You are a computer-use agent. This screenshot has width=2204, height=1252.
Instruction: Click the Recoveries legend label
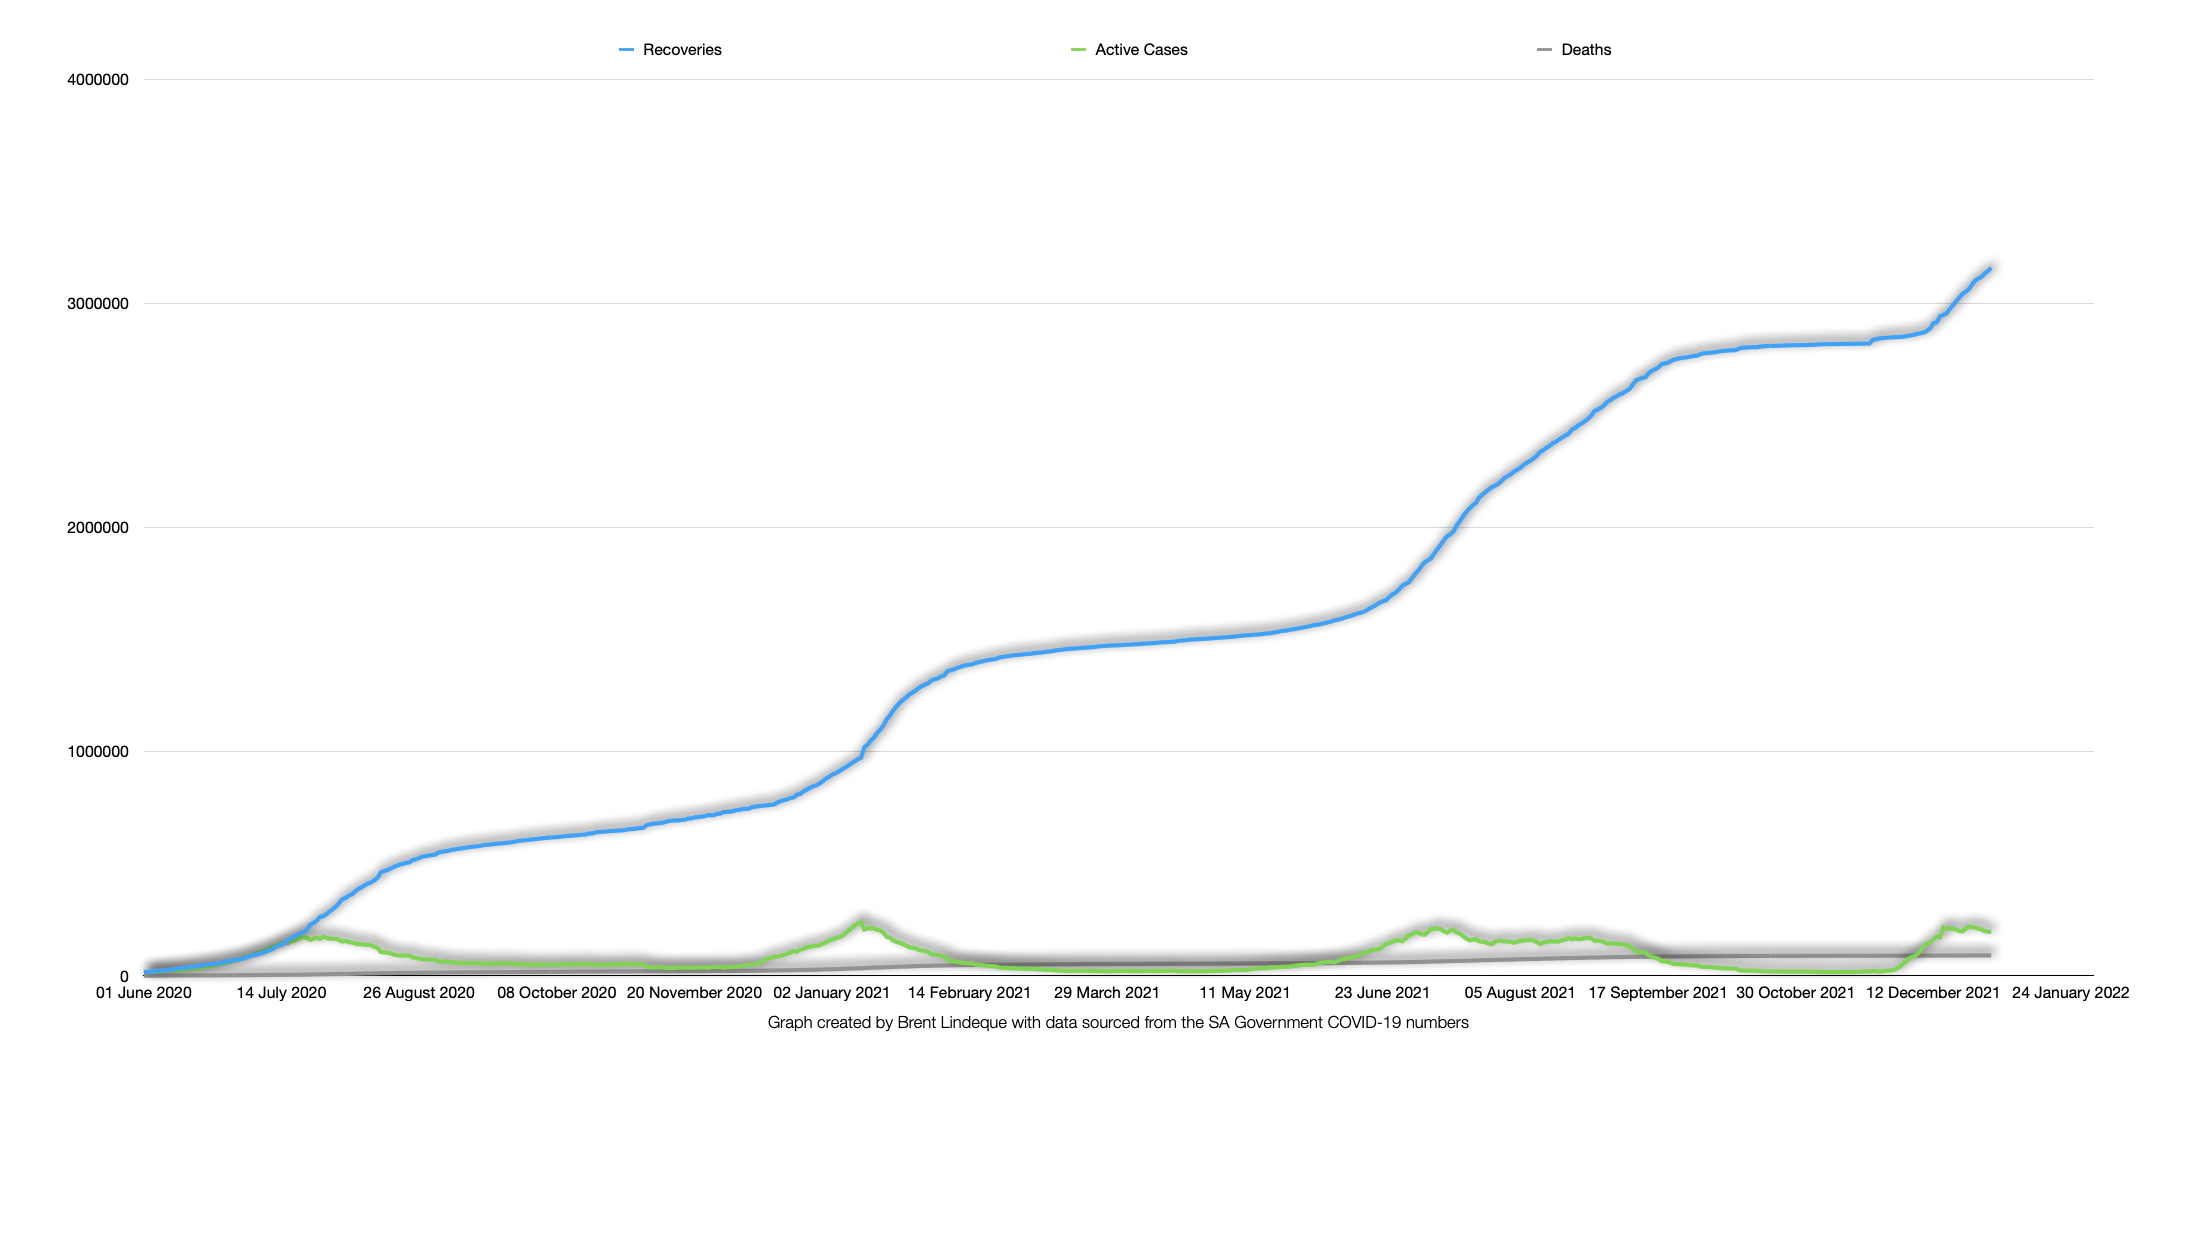pos(682,50)
